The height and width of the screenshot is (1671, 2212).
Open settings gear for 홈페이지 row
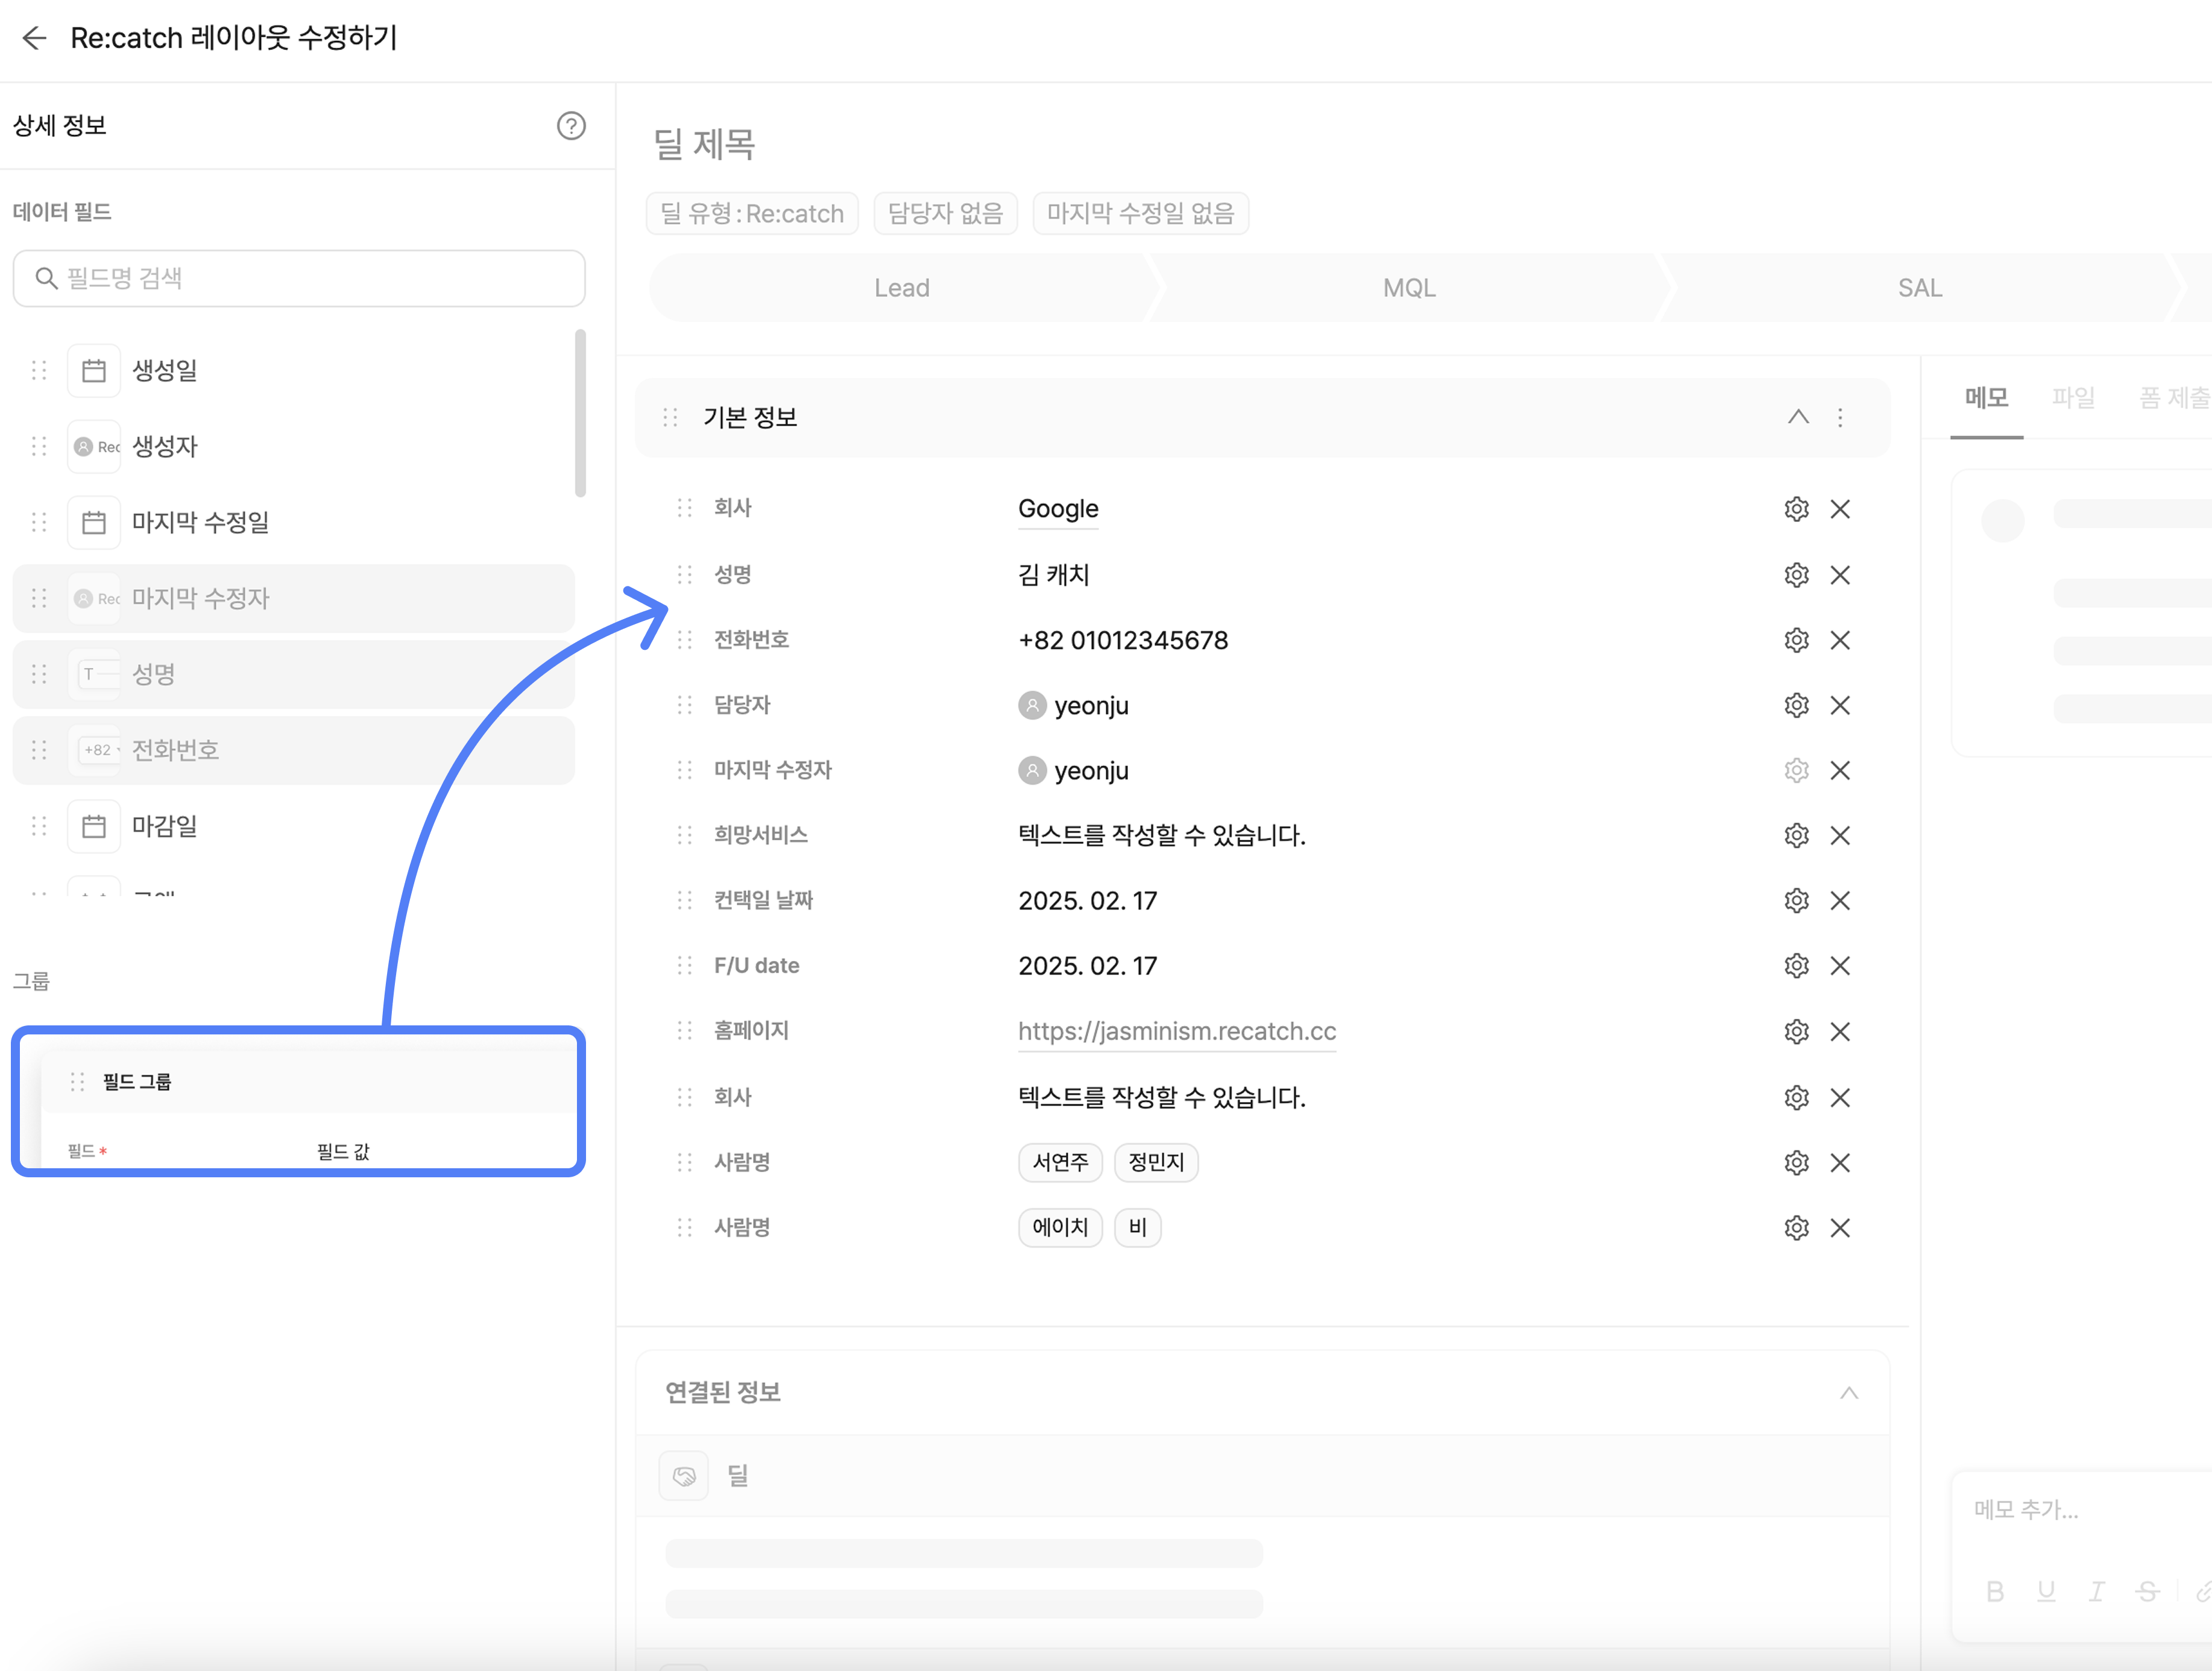click(x=1796, y=1031)
